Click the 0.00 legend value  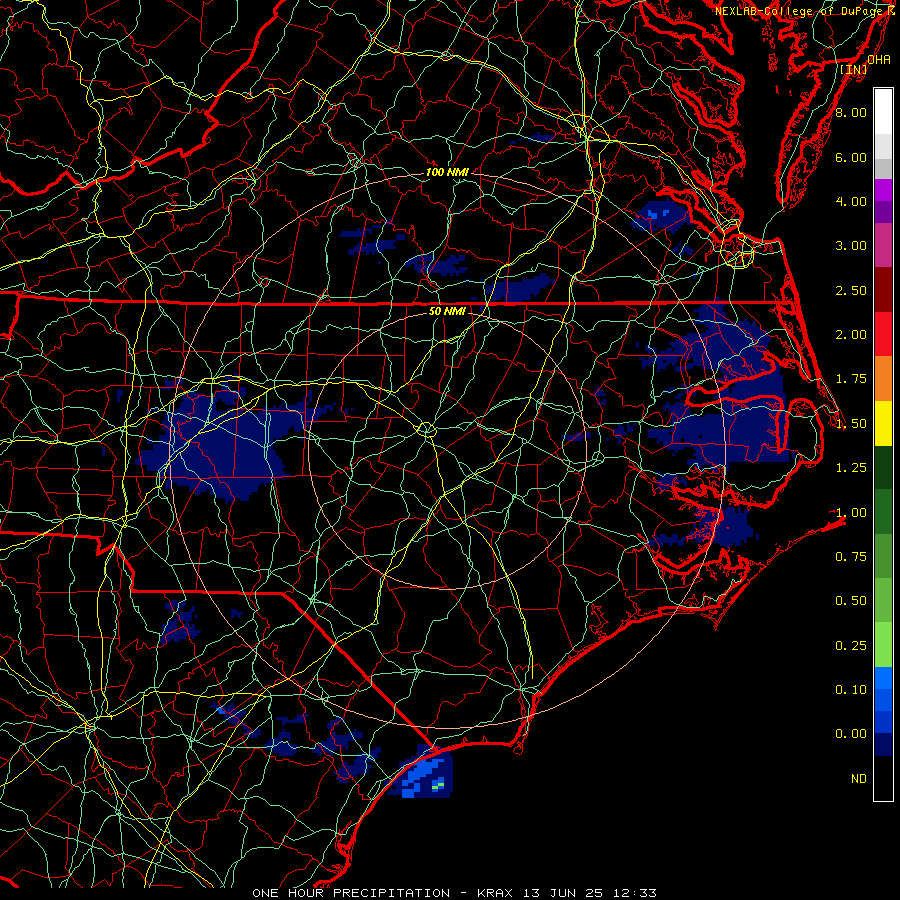[x=851, y=734]
